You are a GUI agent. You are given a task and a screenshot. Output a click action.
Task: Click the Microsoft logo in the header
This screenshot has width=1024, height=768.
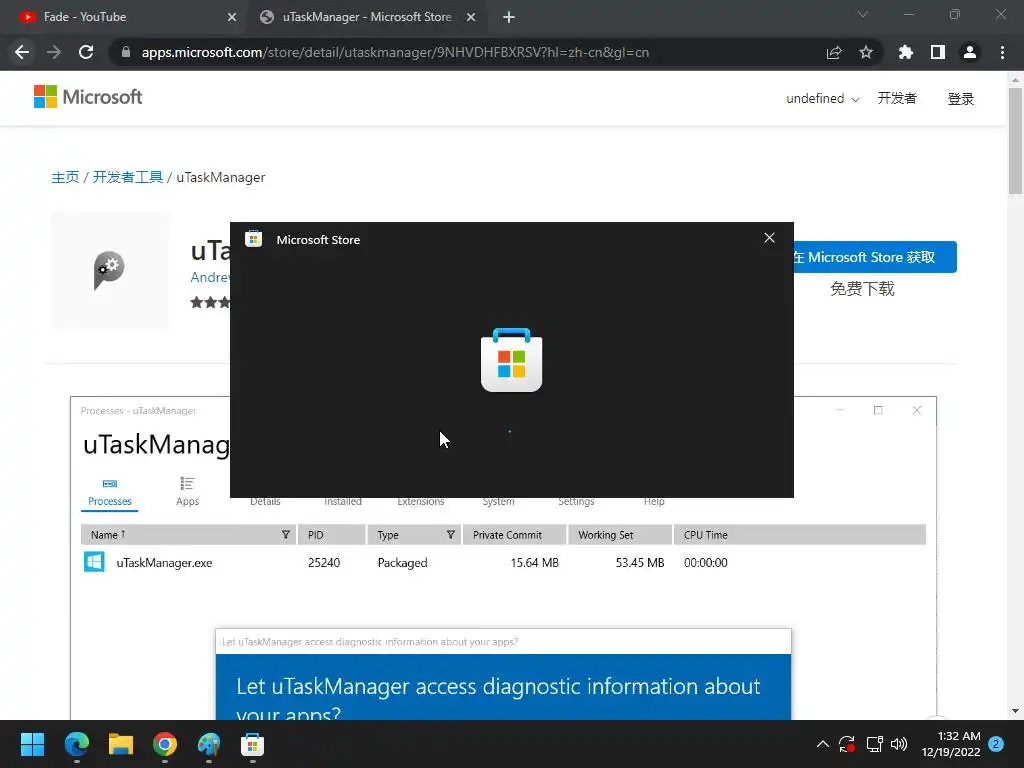(x=88, y=97)
